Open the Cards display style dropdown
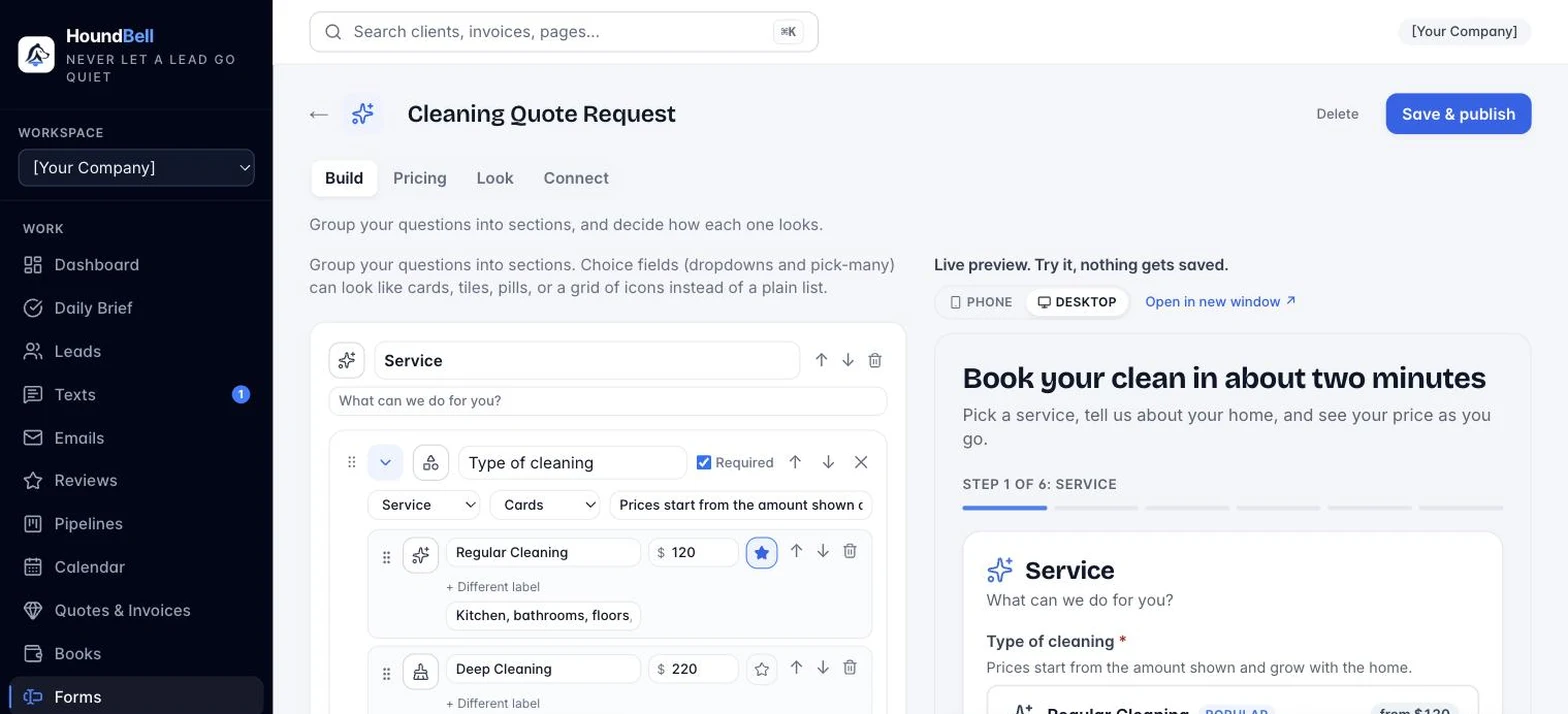Viewport: 1568px width, 714px height. 545,505
